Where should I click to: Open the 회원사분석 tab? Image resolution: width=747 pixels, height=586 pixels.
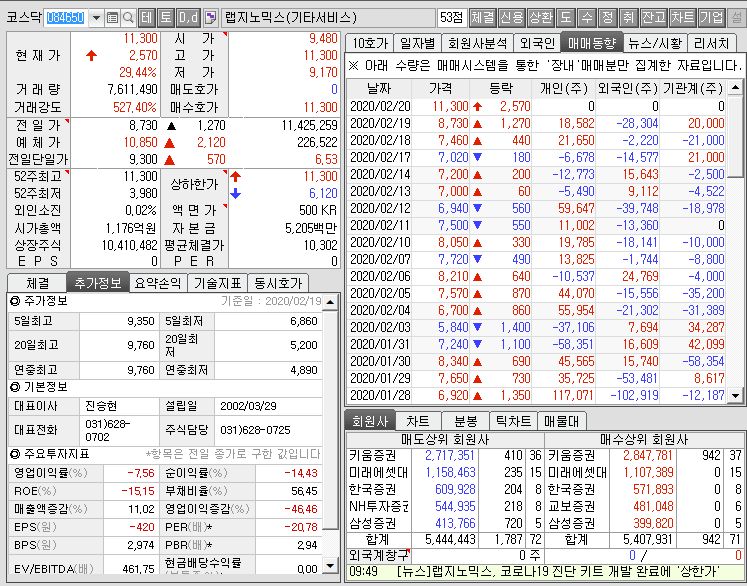477,43
